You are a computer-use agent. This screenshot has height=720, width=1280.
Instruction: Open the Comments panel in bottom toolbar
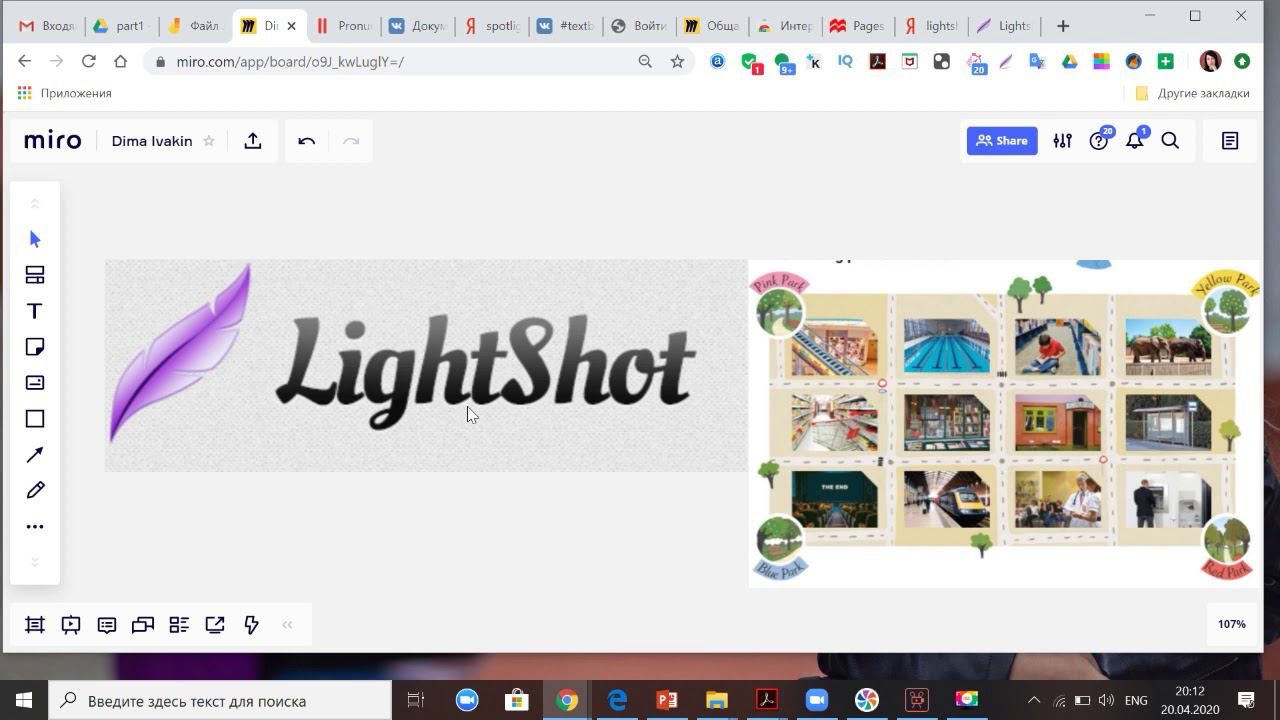[x=107, y=625]
